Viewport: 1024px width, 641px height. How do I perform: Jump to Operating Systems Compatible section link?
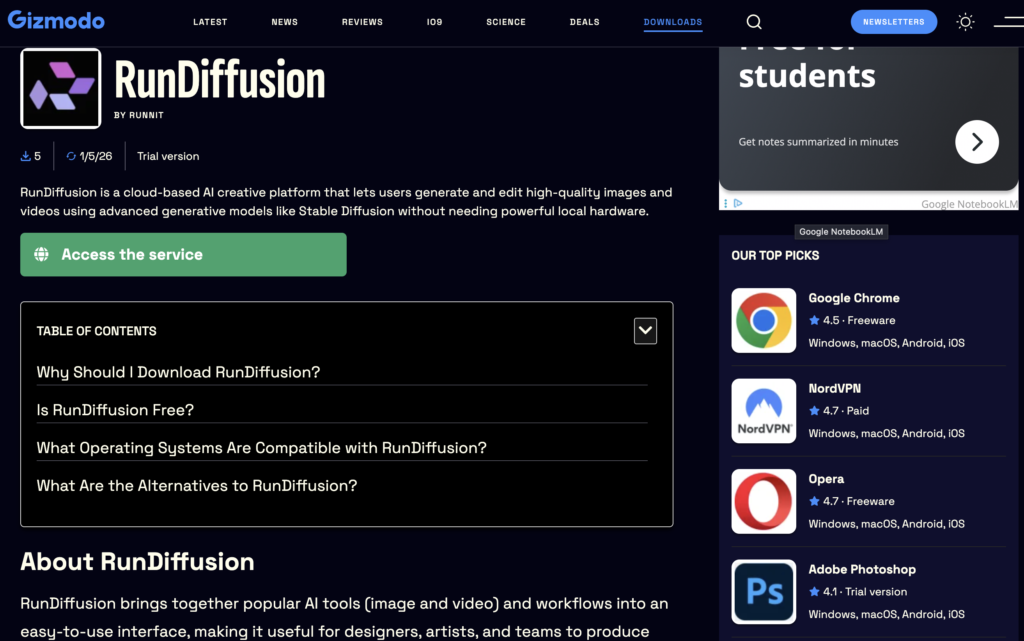coord(261,448)
